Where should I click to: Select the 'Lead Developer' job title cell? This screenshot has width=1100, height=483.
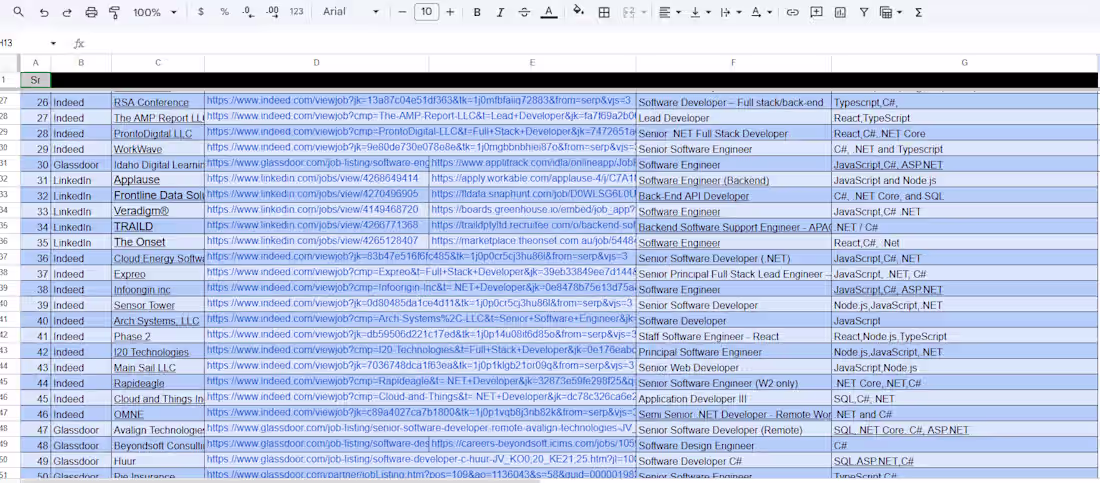tap(733, 119)
